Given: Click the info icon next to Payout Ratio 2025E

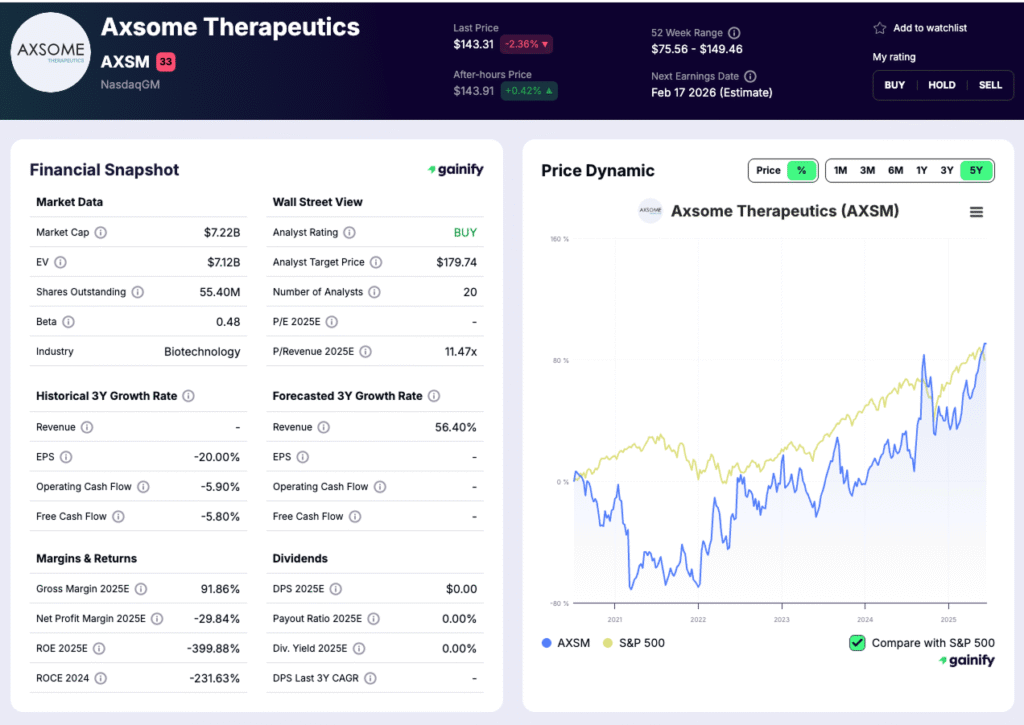Looking at the screenshot, I should tap(372, 618).
